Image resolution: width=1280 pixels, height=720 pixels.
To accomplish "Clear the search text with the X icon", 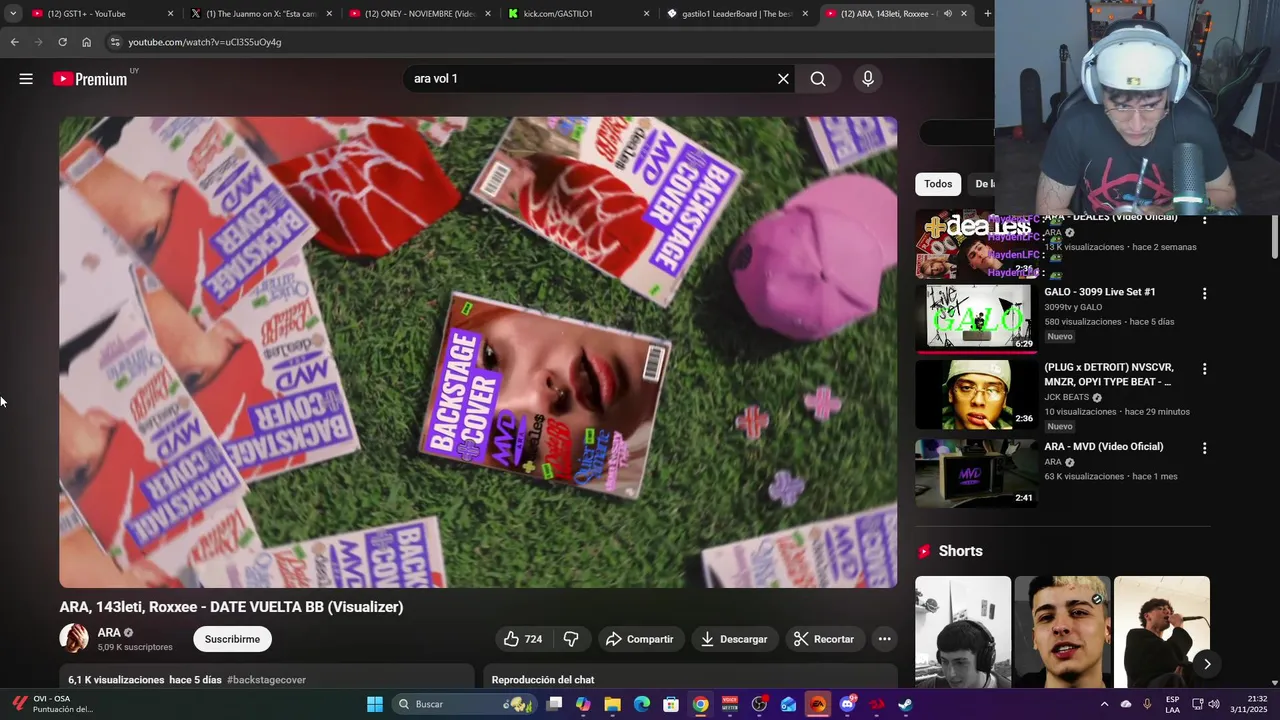I will 783,79.
